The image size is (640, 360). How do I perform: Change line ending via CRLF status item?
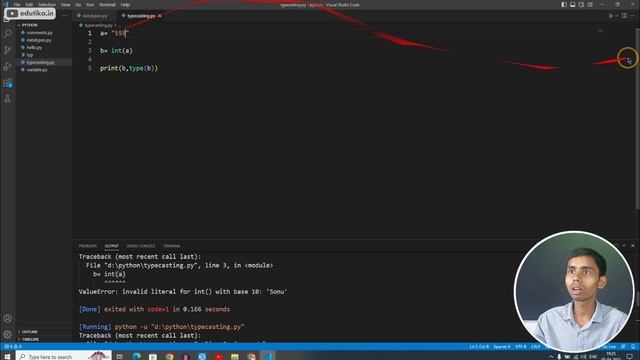535,347
